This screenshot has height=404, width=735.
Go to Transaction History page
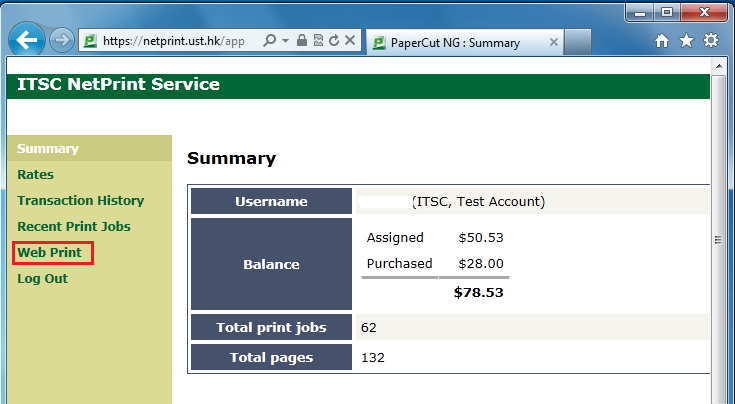80,201
